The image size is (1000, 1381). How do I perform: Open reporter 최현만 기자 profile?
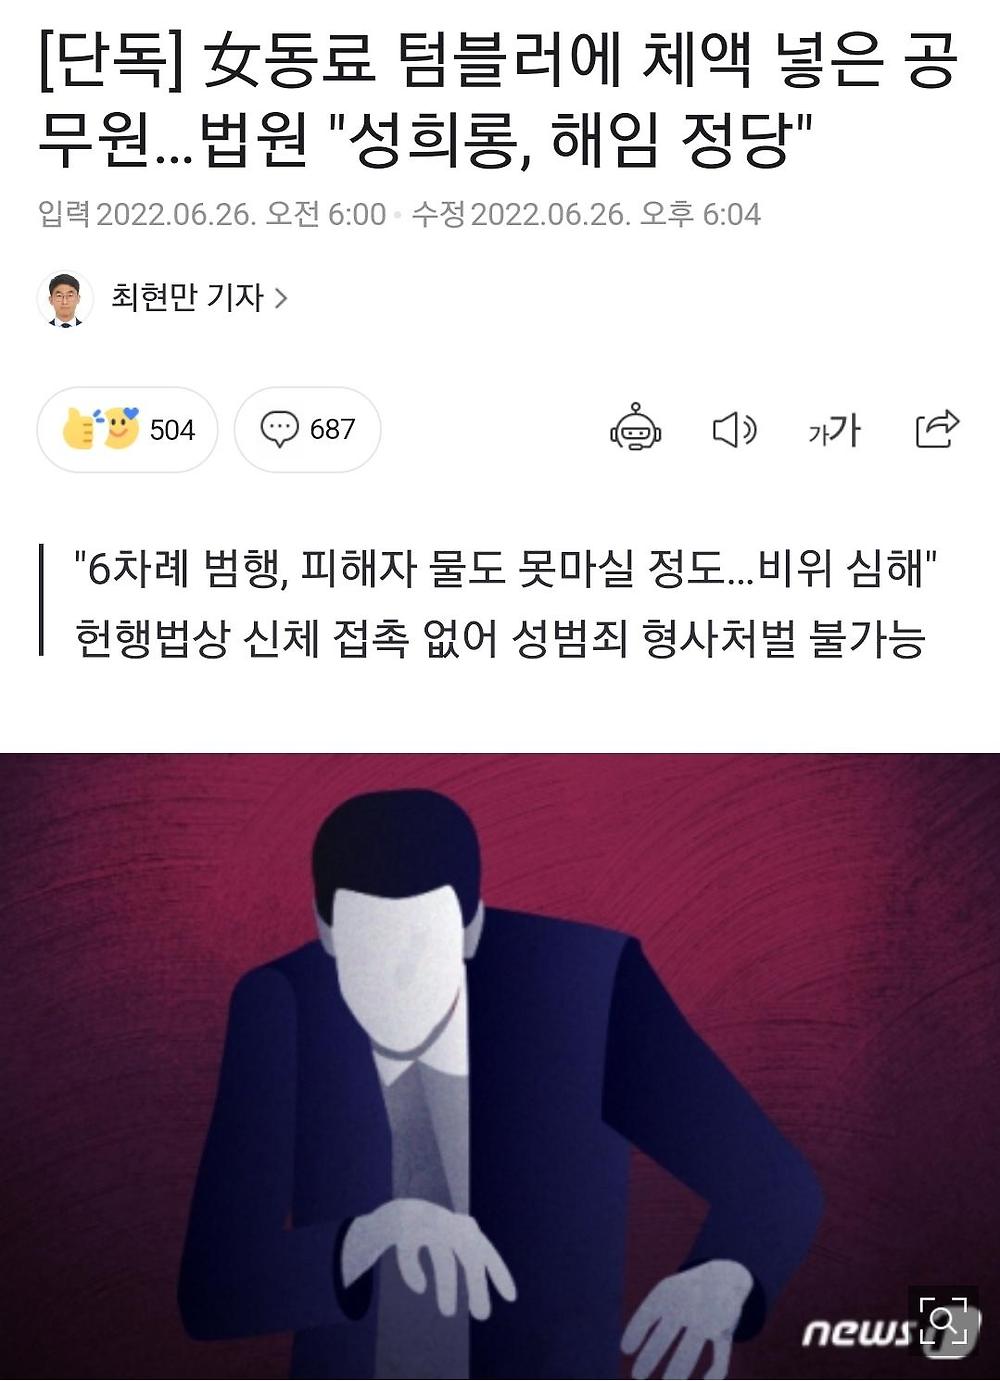click(x=187, y=297)
